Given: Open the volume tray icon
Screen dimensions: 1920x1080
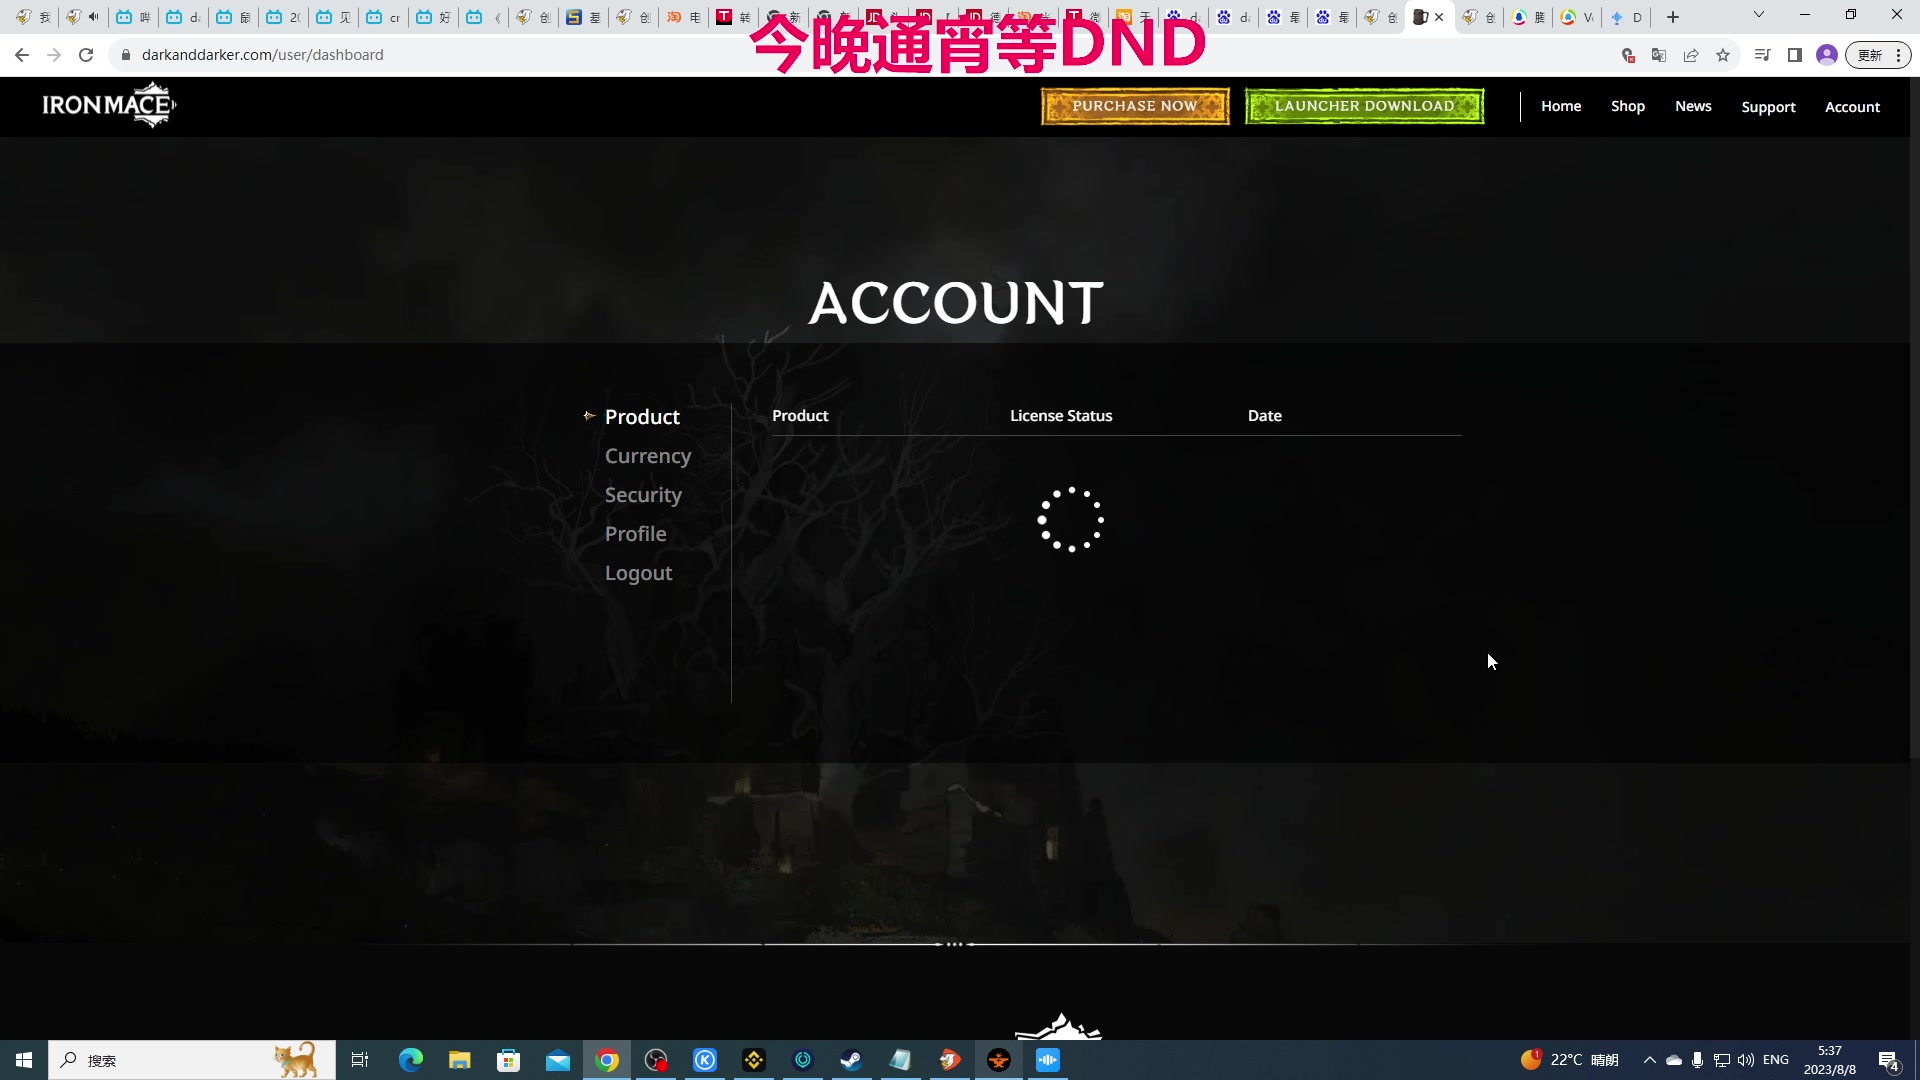Looking at the screenshot, I should tap(1746, 1060).
